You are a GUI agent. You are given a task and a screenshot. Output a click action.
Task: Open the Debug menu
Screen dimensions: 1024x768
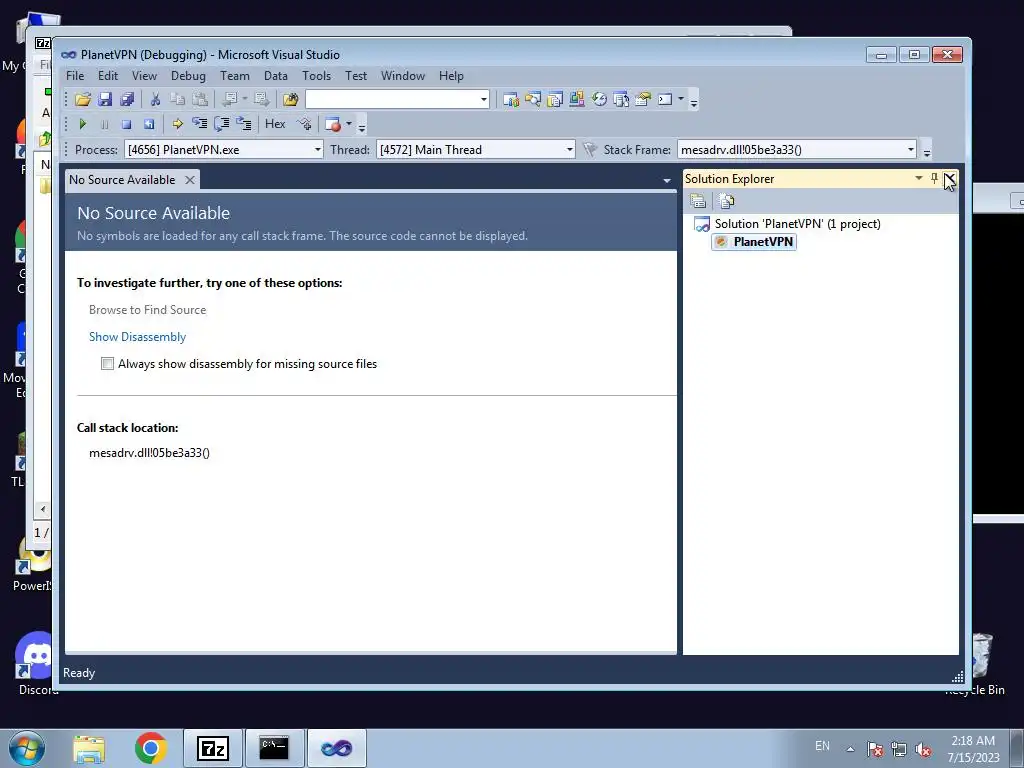coord(188,76)
